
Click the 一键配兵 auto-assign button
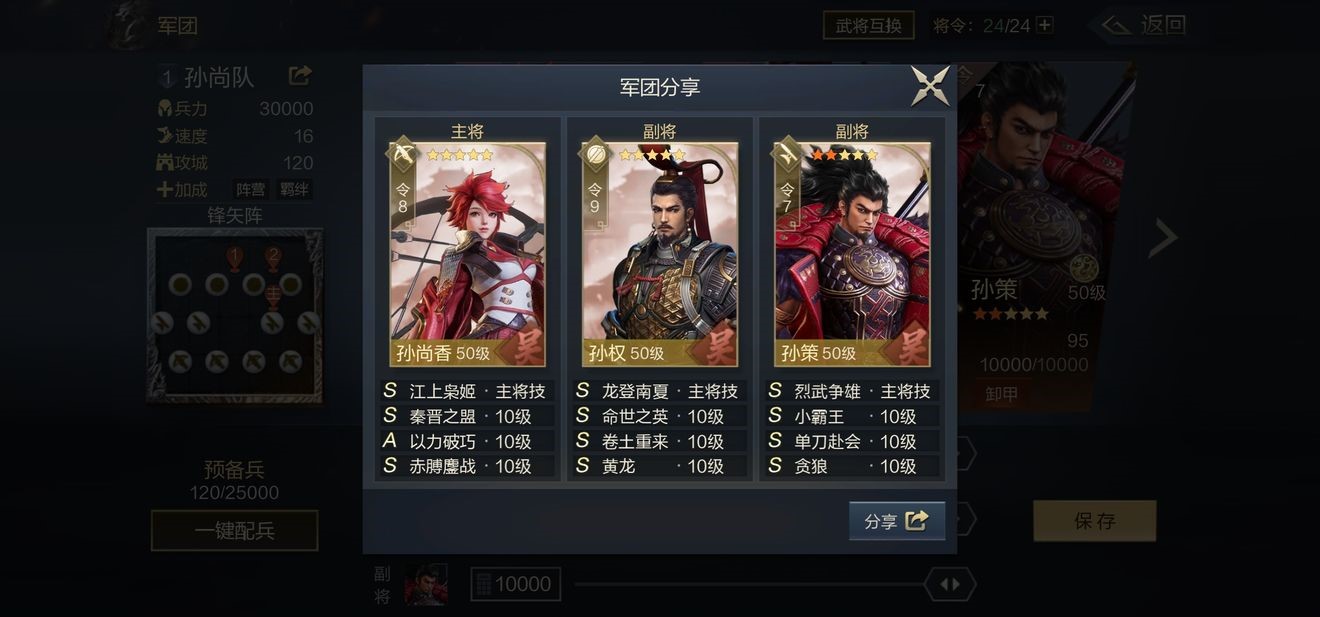pos(235,531)
